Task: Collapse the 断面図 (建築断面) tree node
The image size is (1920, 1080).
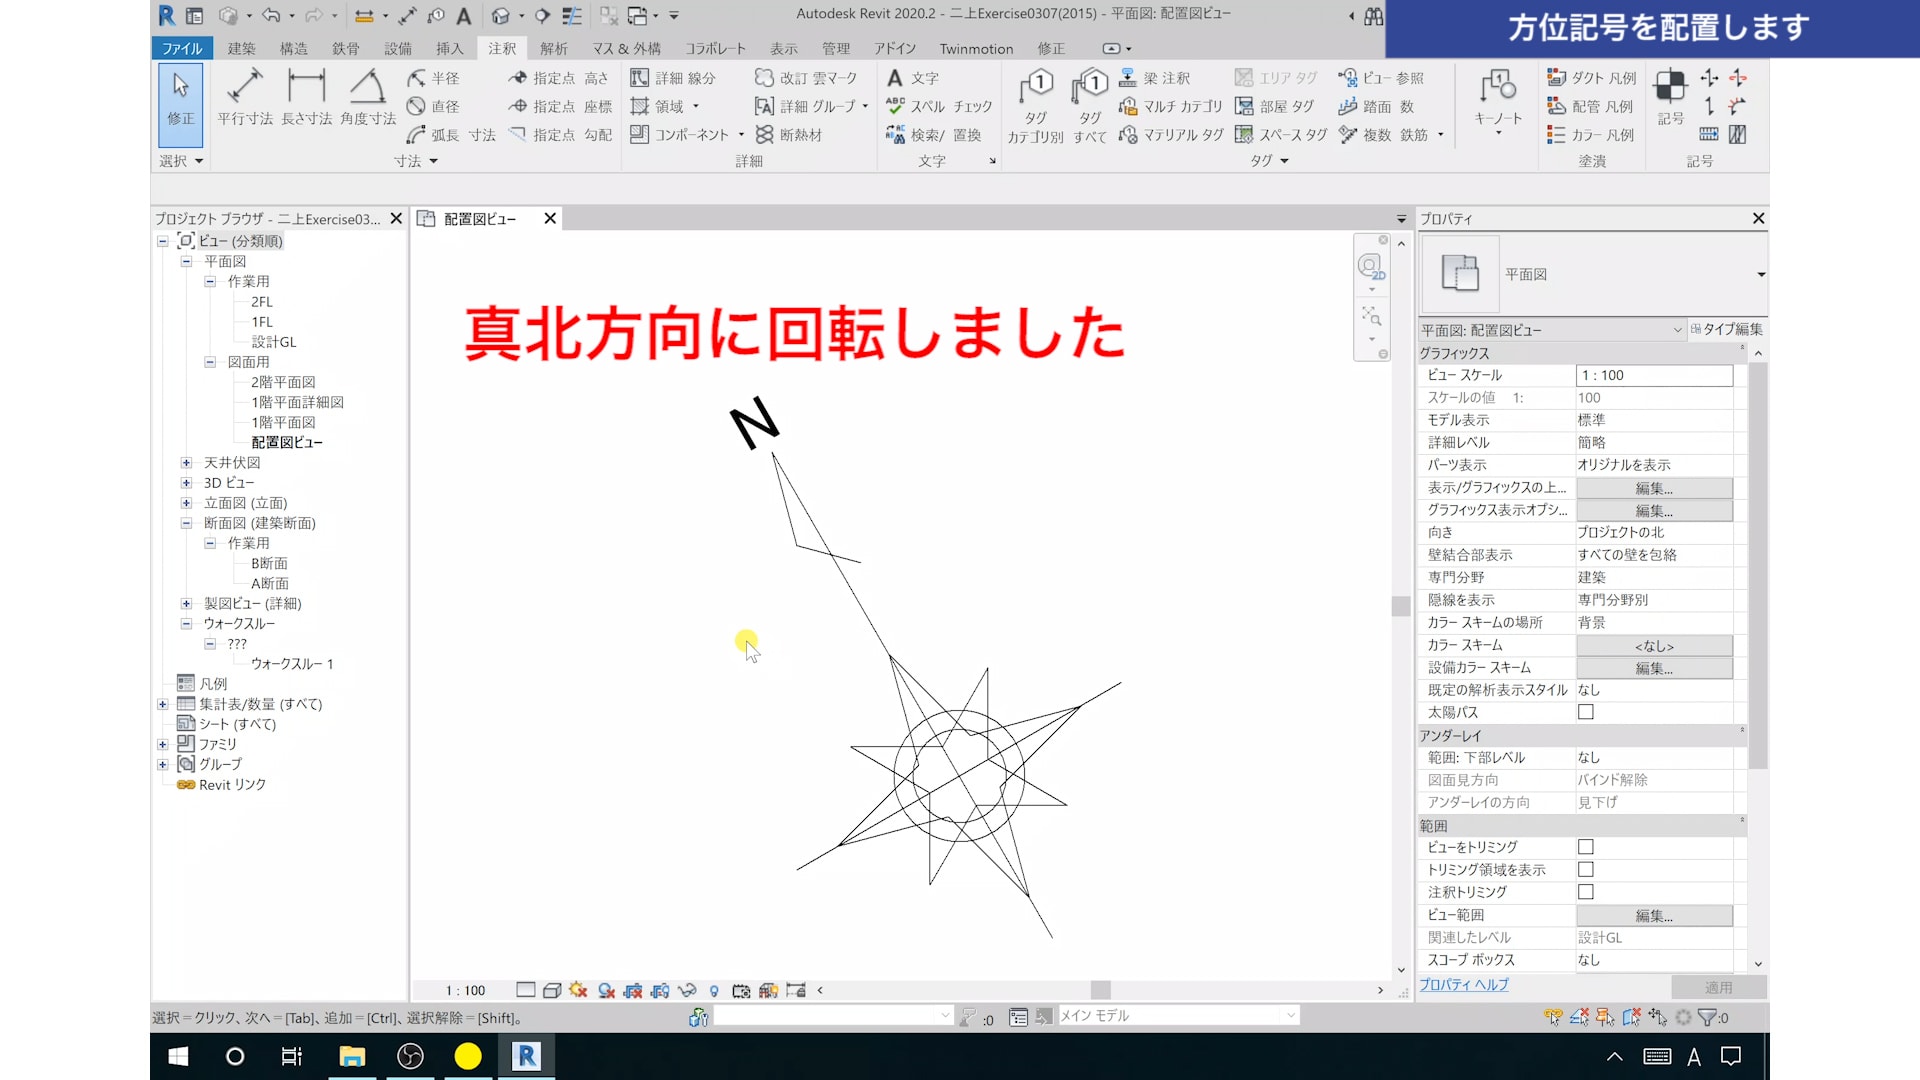Action: (186, 523)
